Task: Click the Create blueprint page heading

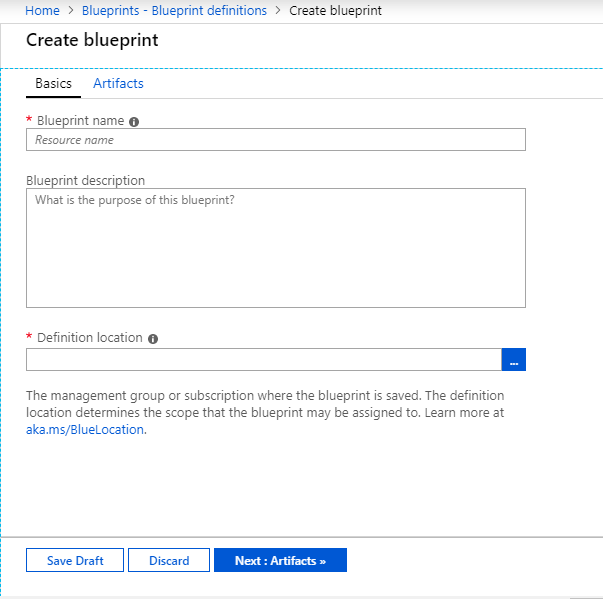Action: click(92, 41)
